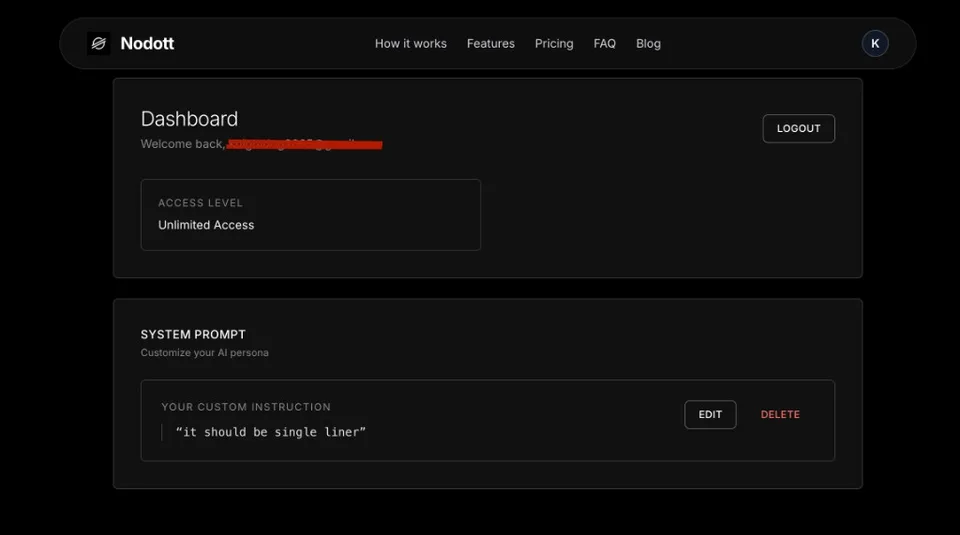Open the How it works page
Viewport: 960px width, 535px height.
tap(411, 43)
